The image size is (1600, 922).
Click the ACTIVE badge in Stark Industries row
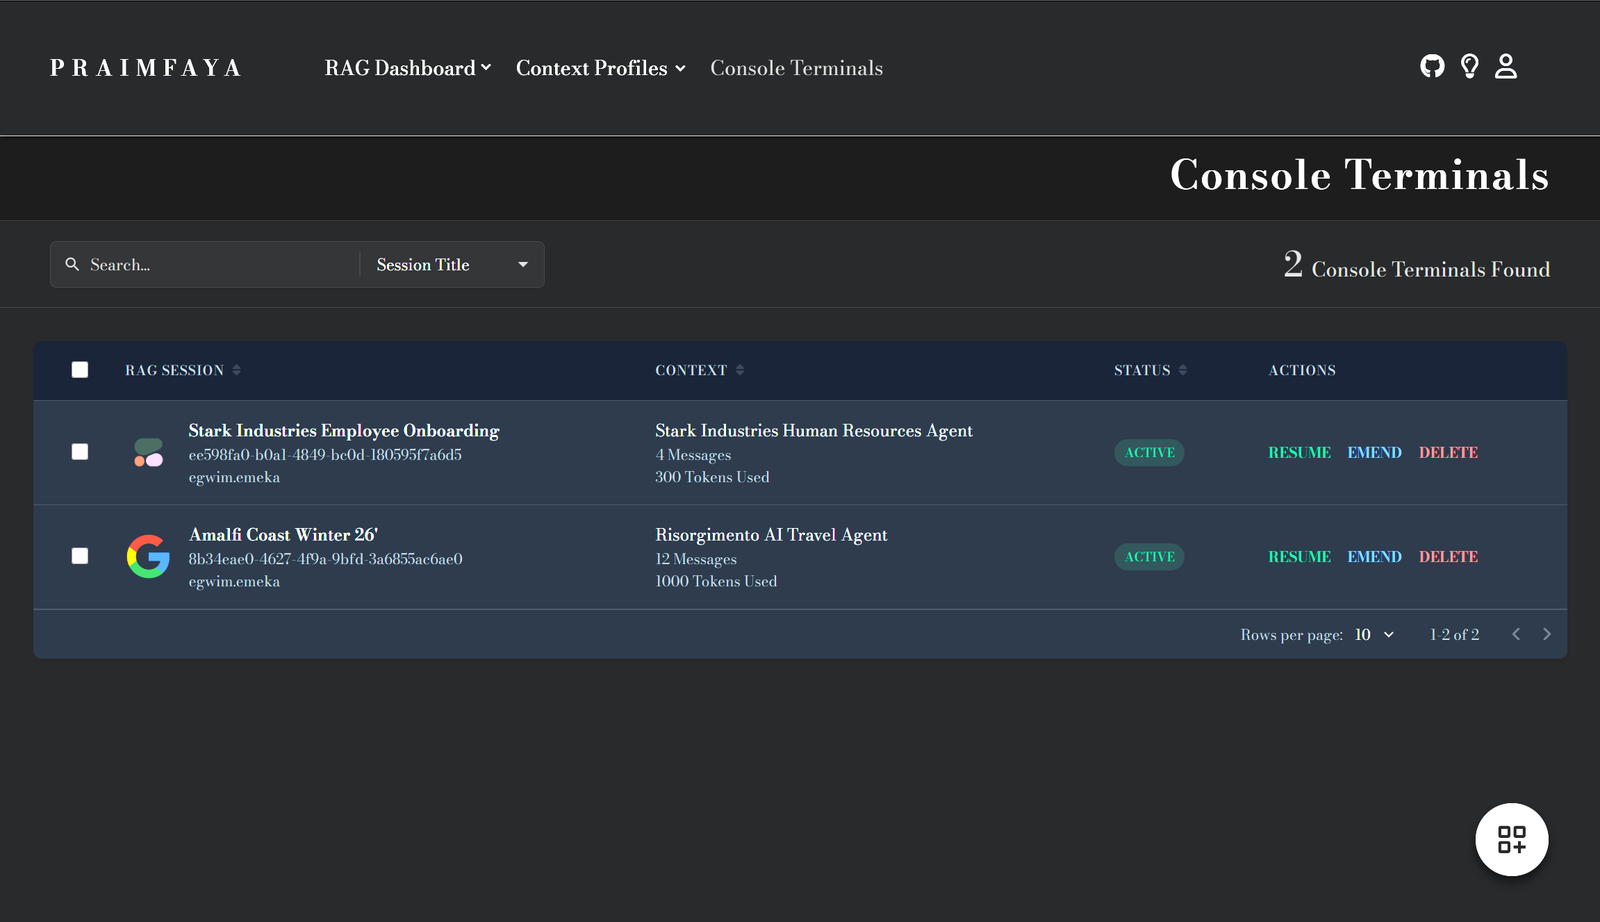coord(1149,453)
